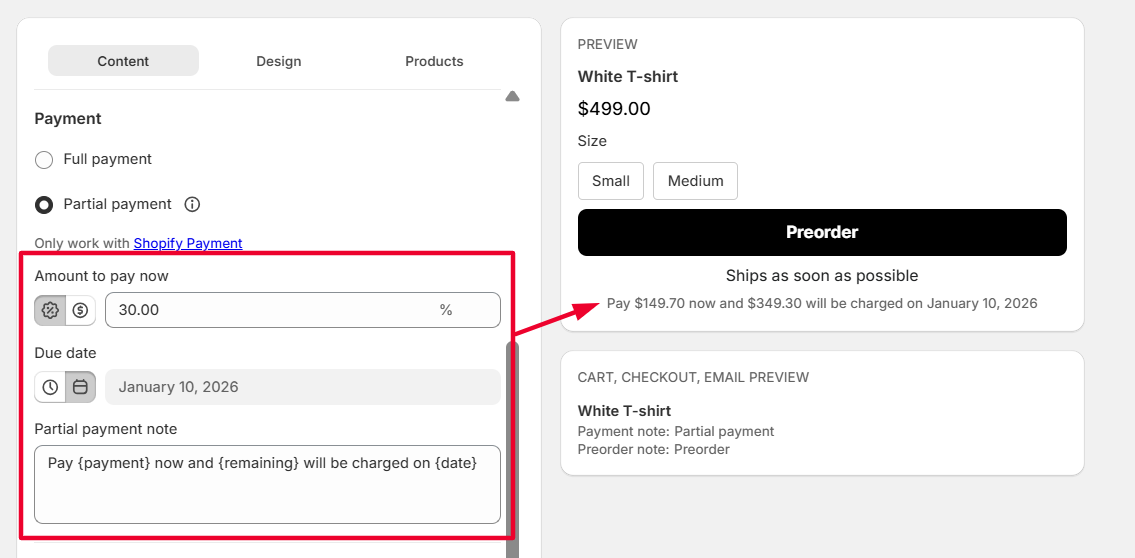Go to the Products tab
1135x558 pixels.
(434, 61)
